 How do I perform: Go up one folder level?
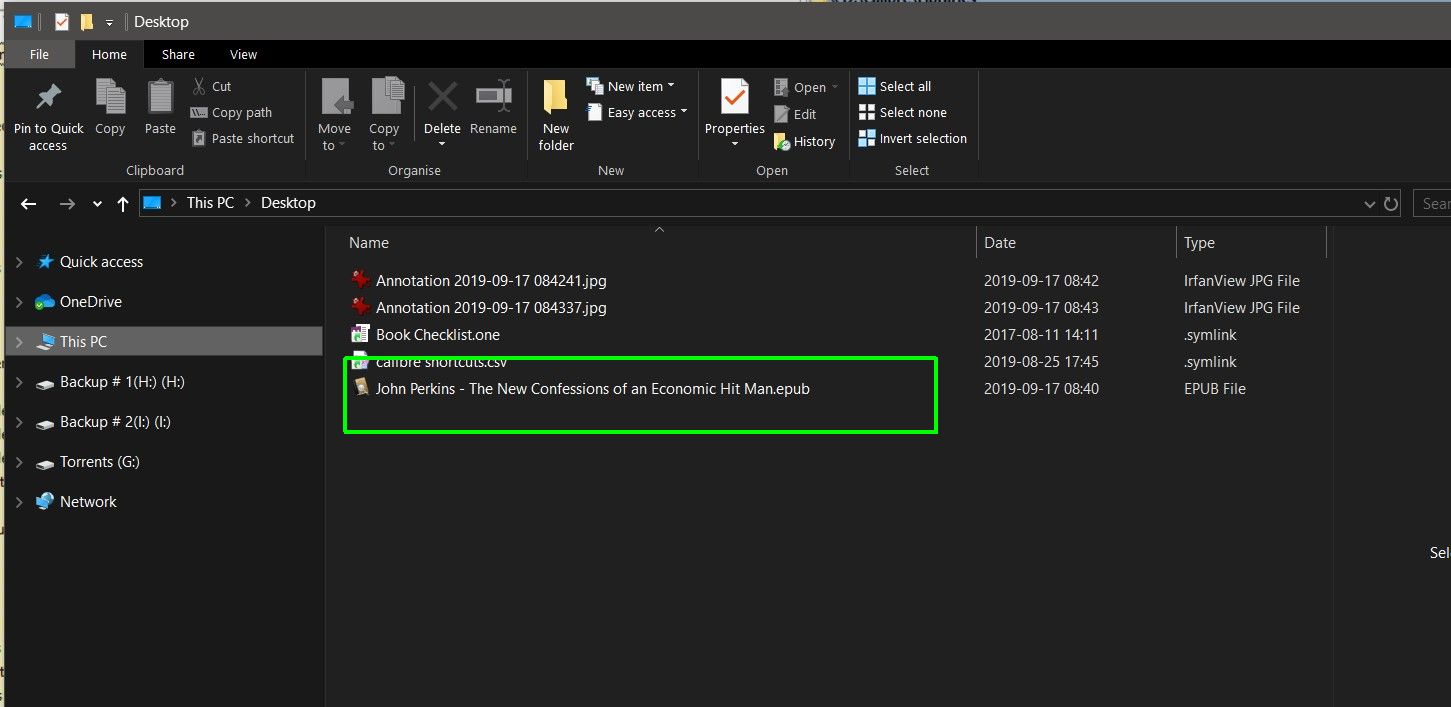122,203
